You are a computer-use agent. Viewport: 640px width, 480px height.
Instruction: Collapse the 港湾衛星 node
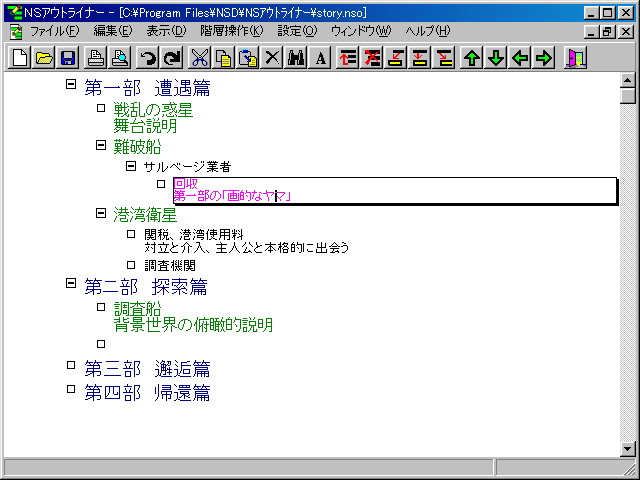coord(101,213)
